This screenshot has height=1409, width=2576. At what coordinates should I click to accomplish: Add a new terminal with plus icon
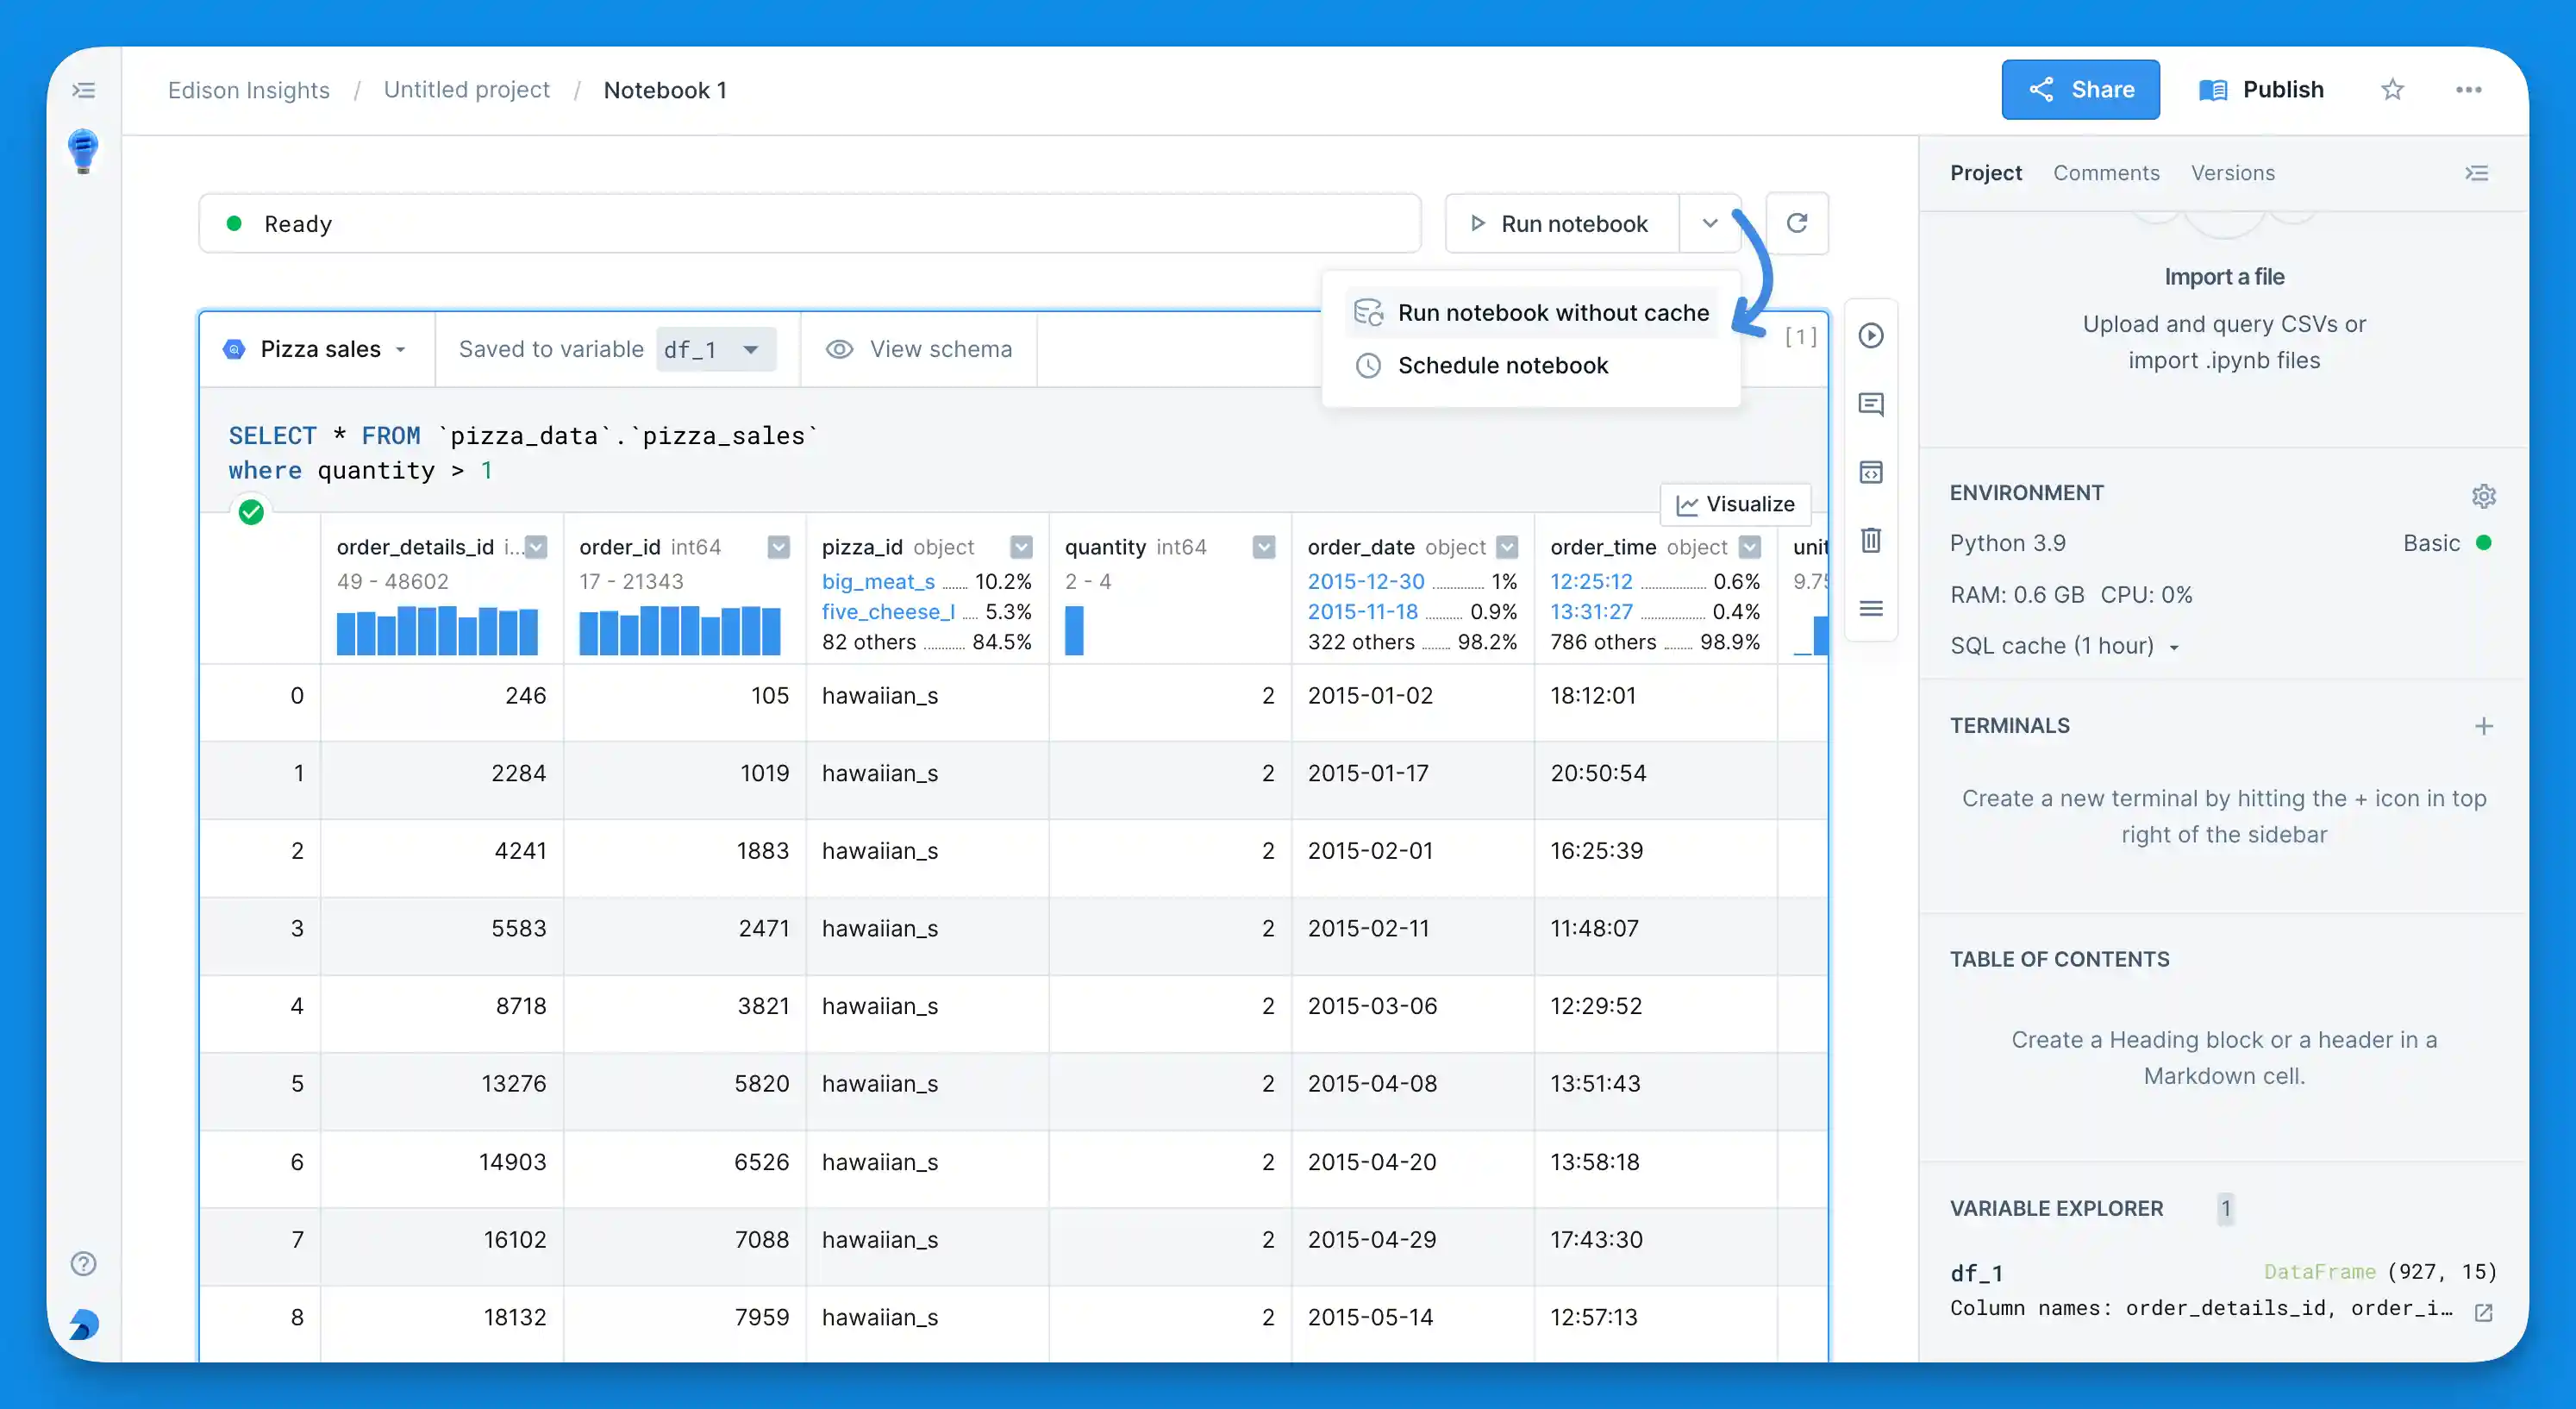click(2483, 726)
